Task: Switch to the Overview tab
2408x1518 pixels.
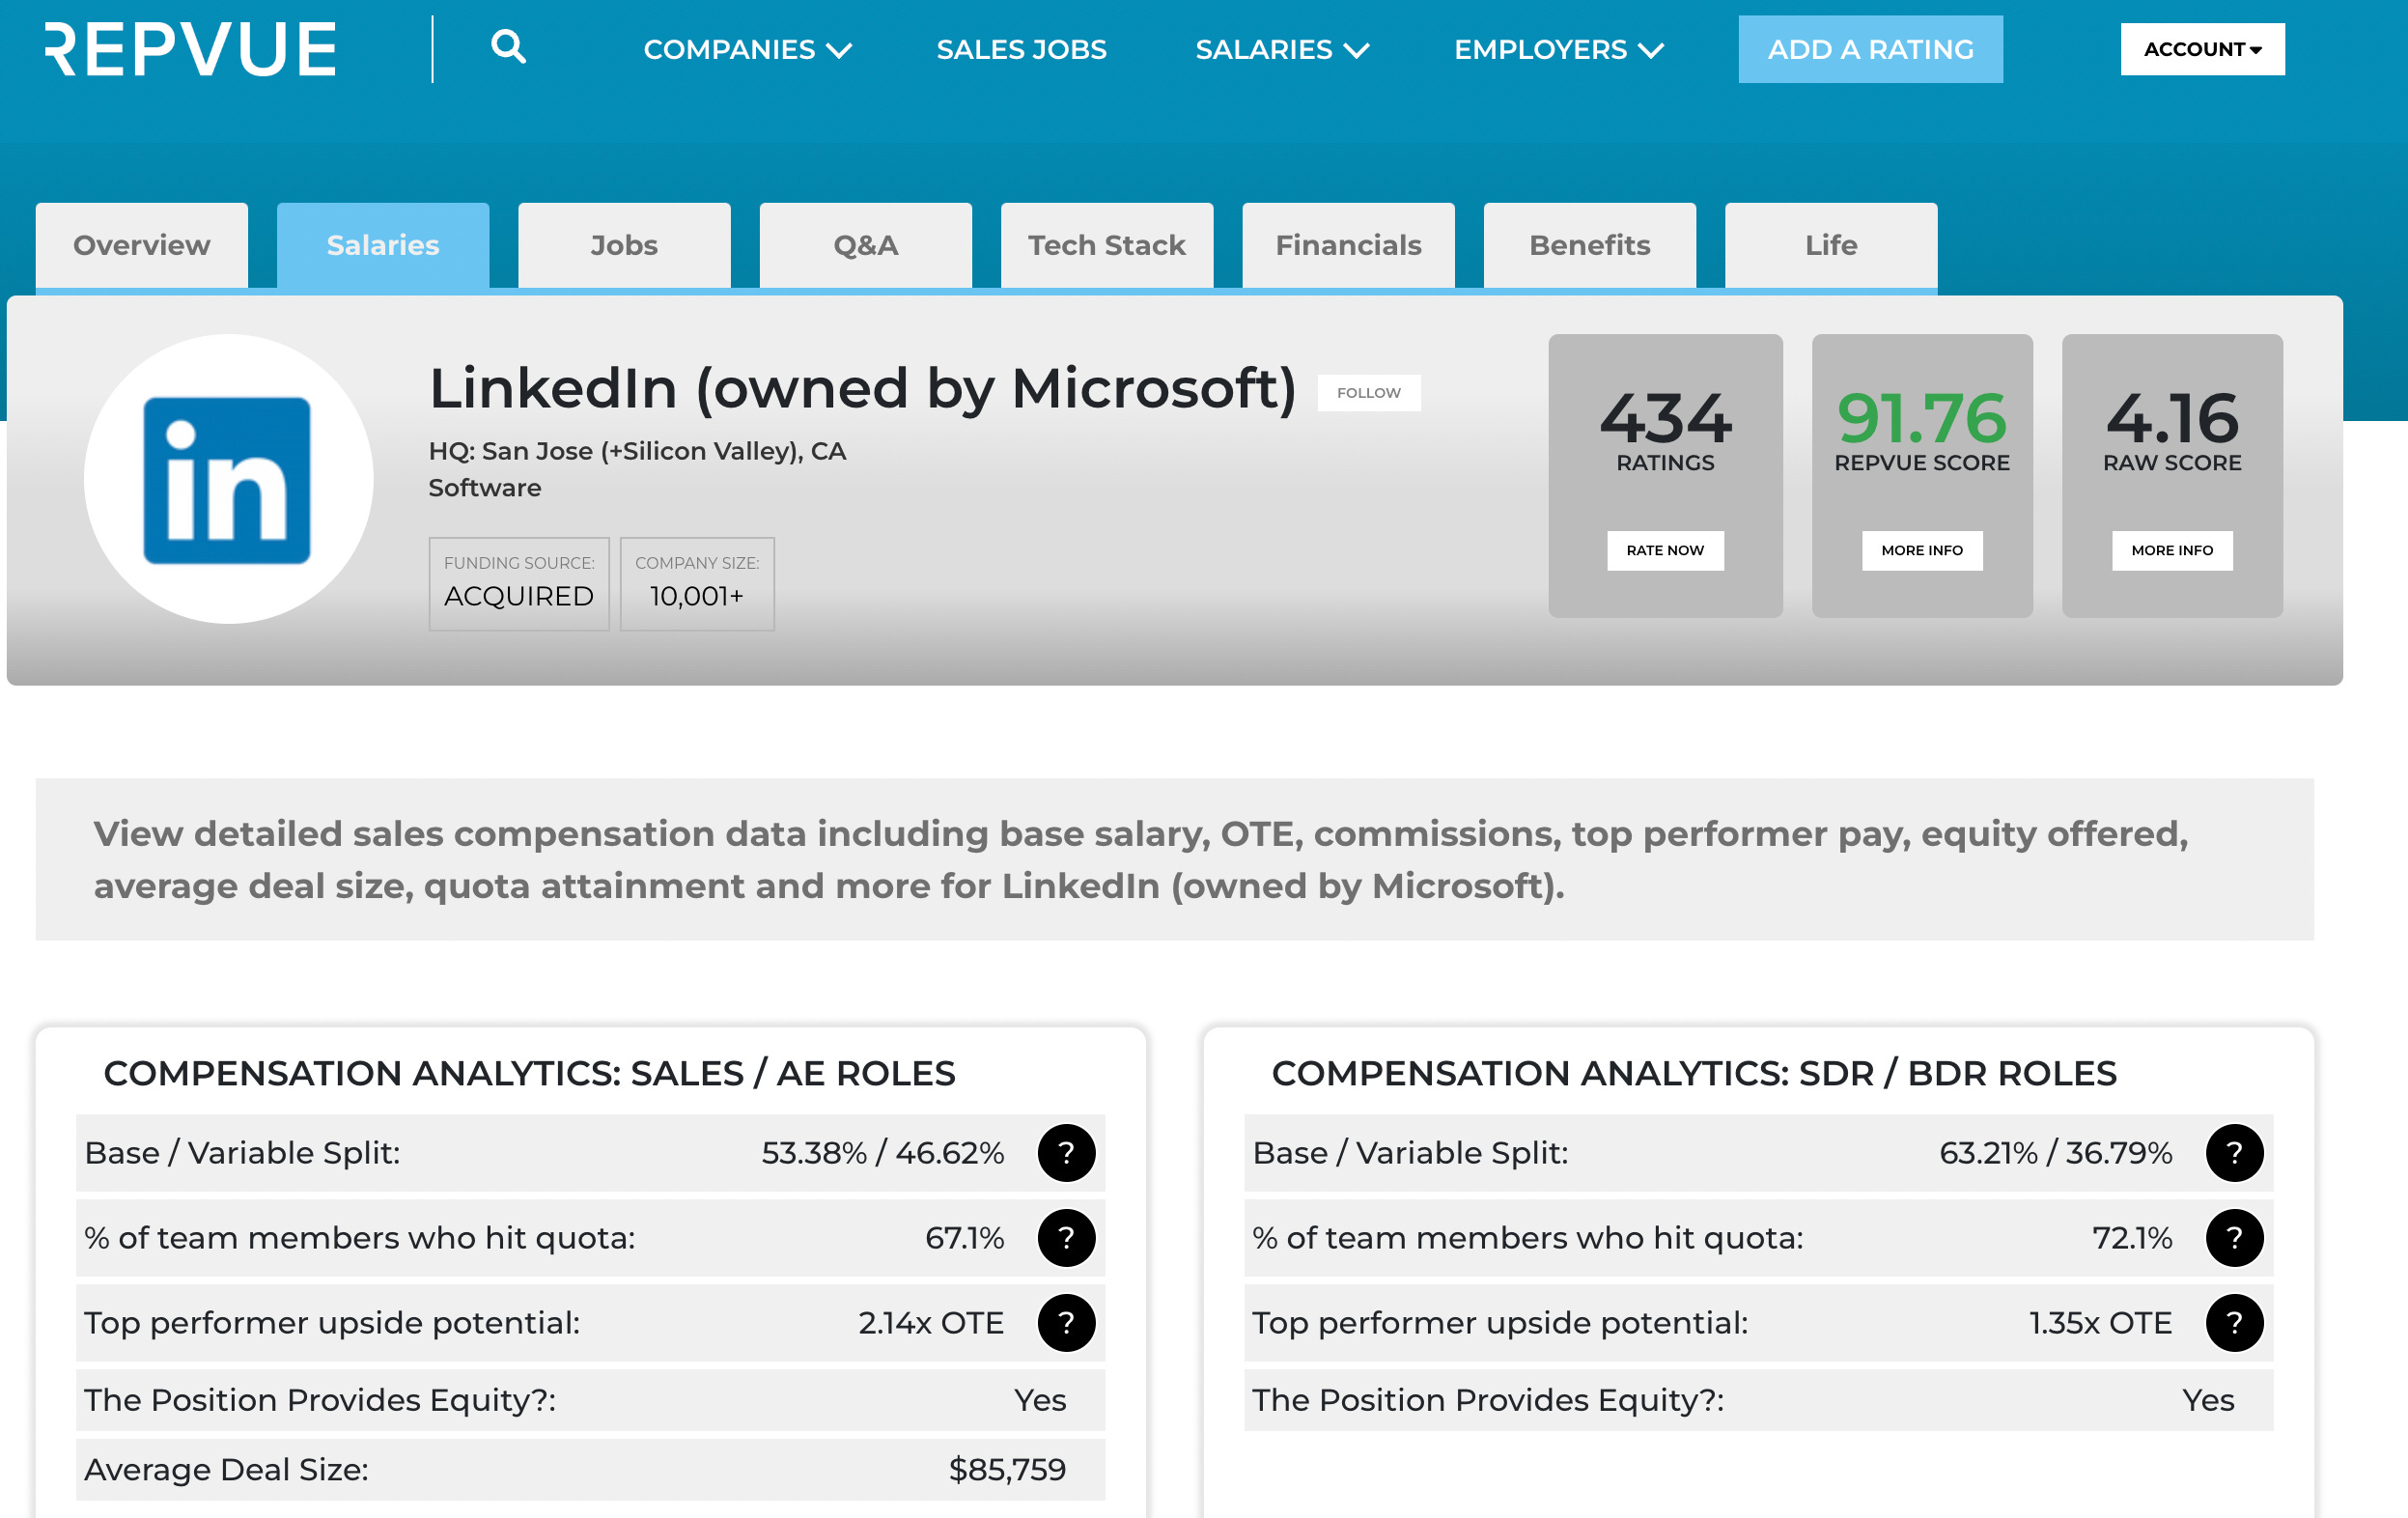Action: (x=142, y=246)
